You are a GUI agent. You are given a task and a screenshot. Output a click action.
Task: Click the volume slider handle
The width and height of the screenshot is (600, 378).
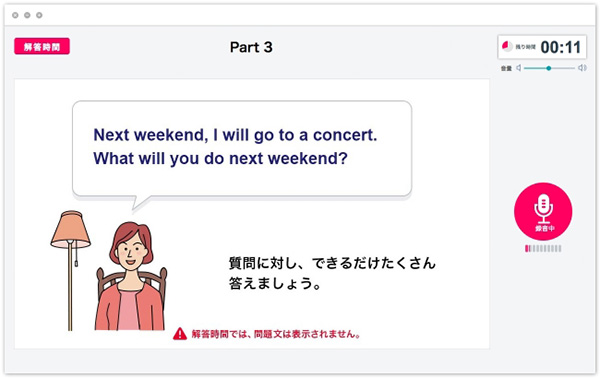point(548,68)
